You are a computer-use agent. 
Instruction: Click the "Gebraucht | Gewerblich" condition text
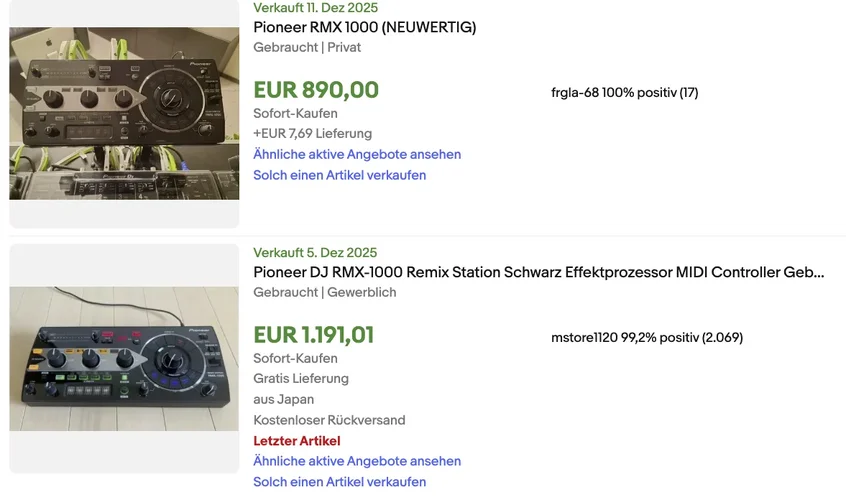[324, 292]
